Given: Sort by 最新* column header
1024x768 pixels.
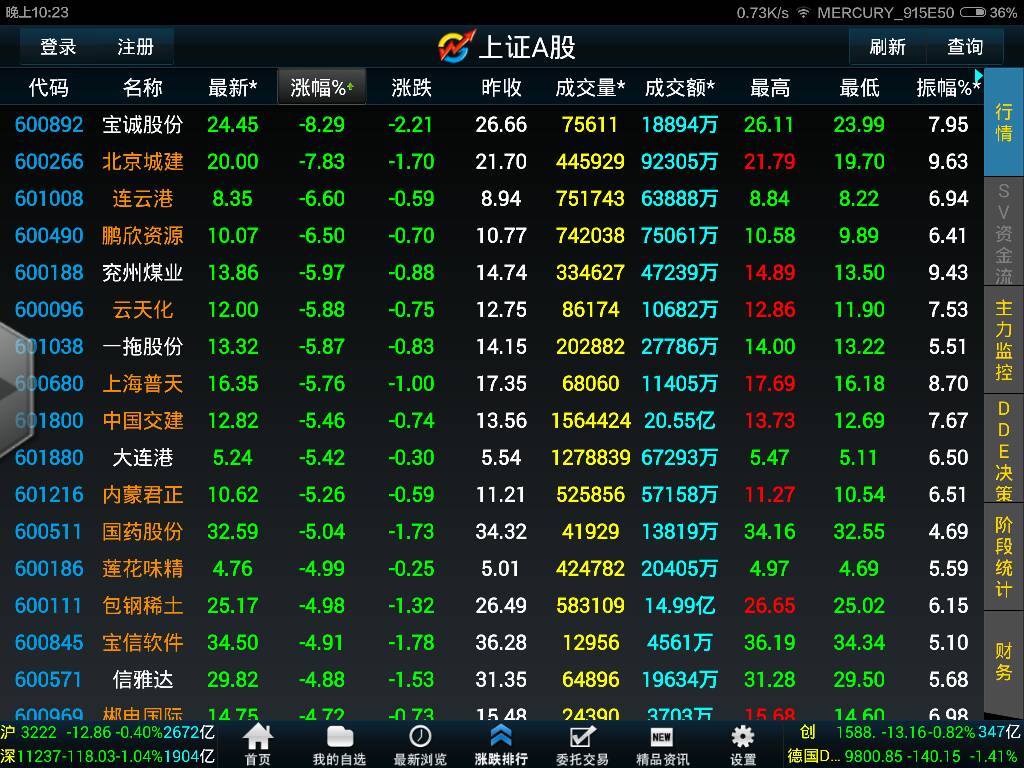Looking at the screenshot, I should point(232,87).
